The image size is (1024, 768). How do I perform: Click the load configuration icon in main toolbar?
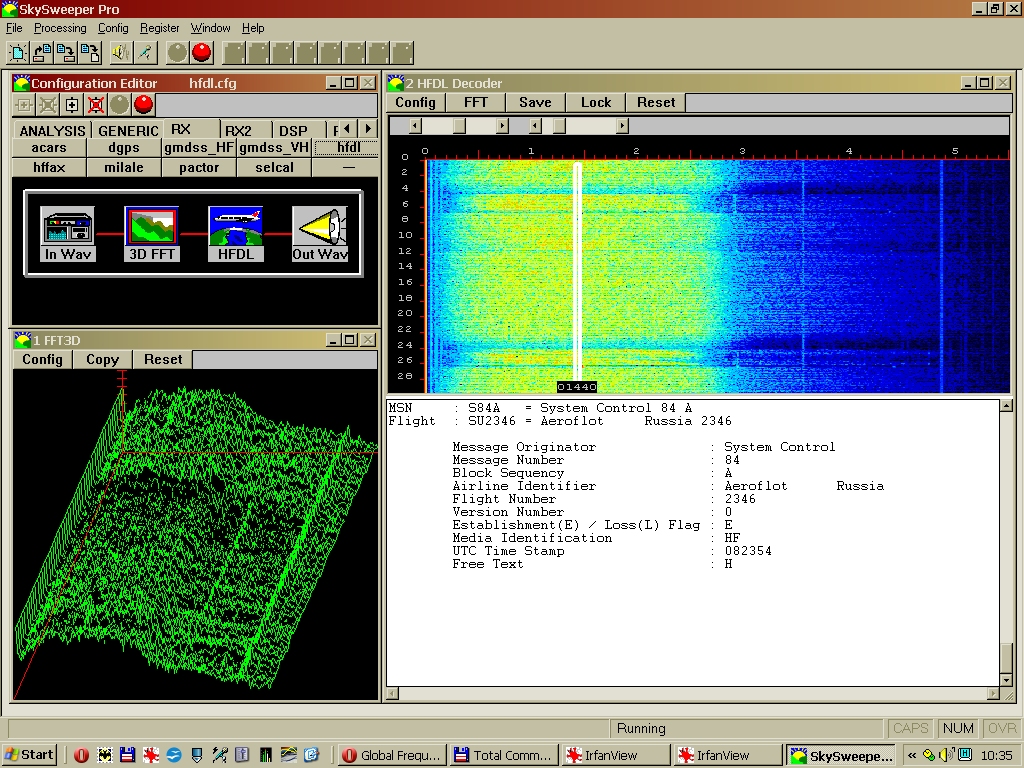click(x=42, y=53)
